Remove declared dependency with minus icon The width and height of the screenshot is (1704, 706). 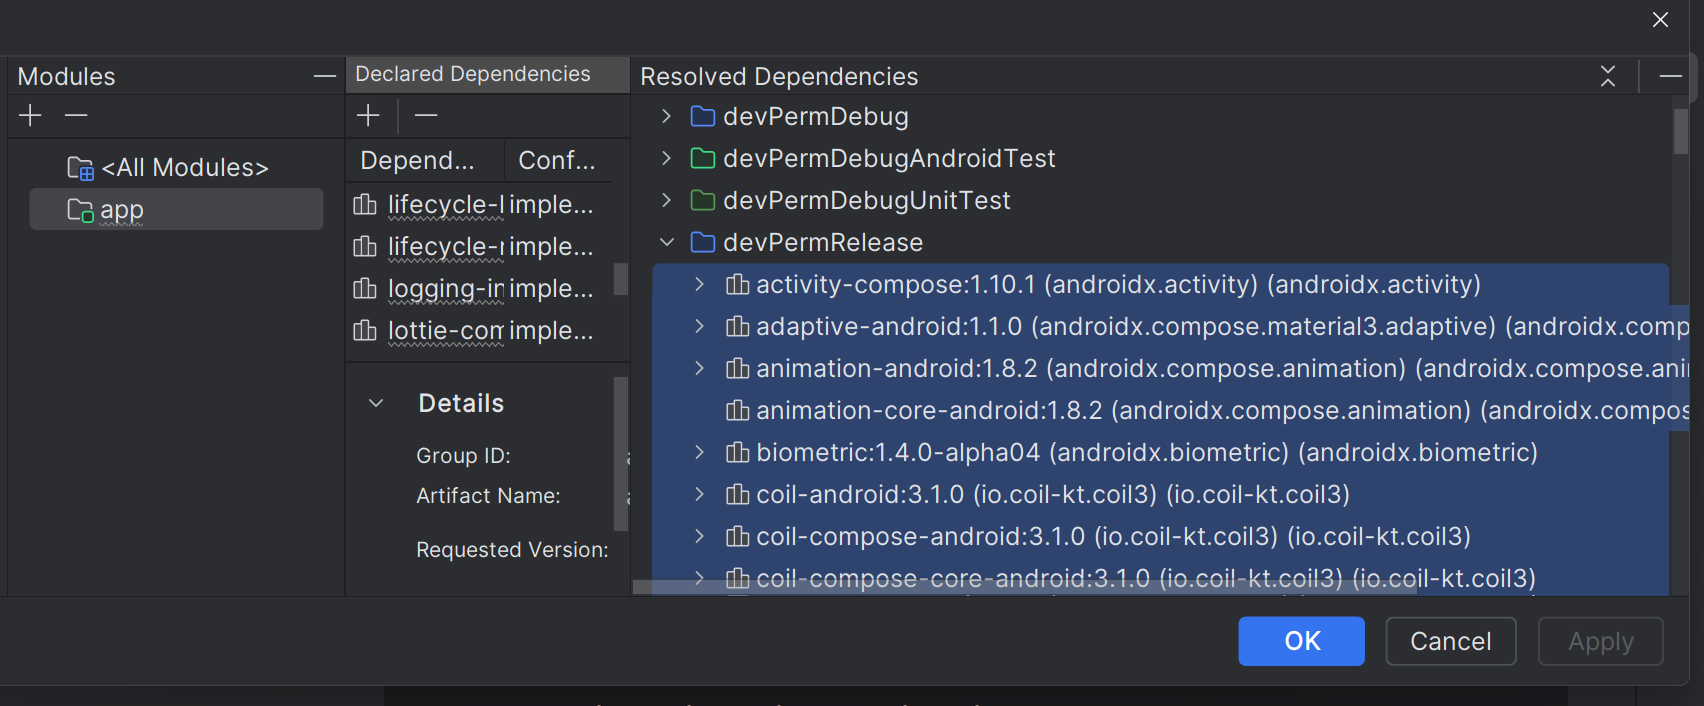tap(426, 116)
